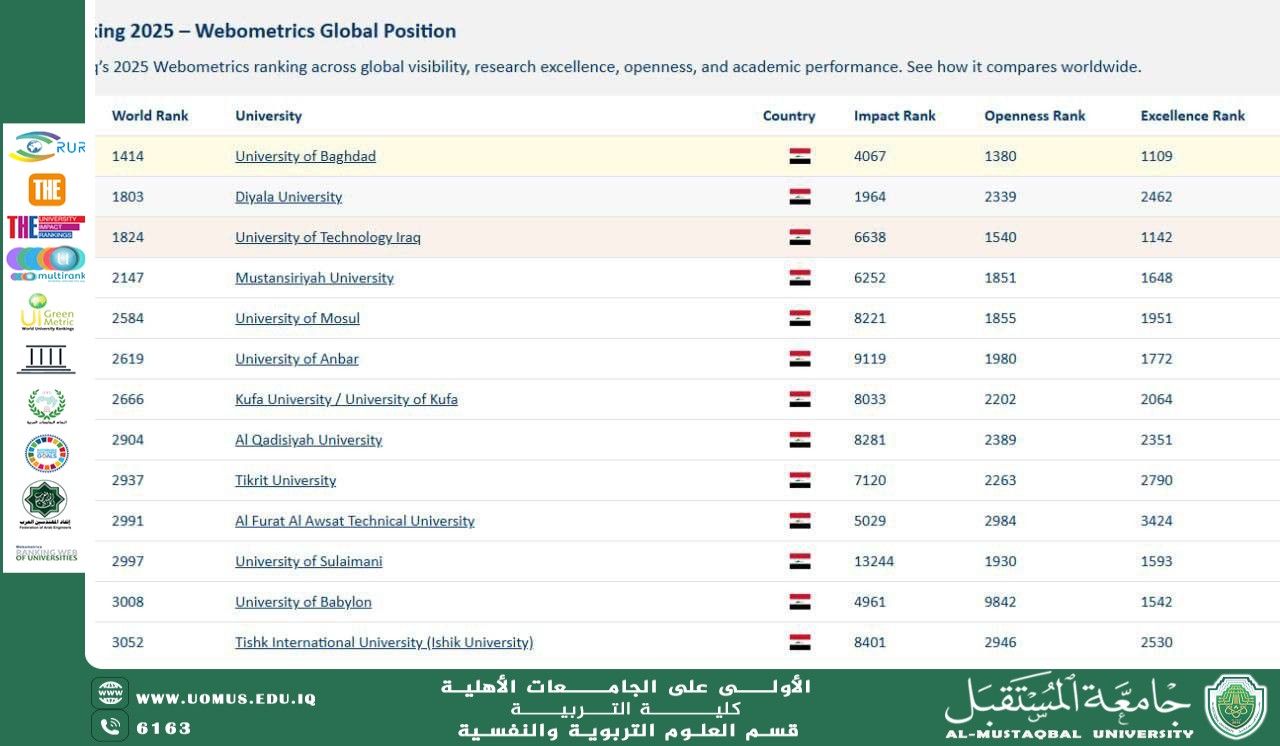
Task: Click openness rank value 9842
Action: [1000, 602]
